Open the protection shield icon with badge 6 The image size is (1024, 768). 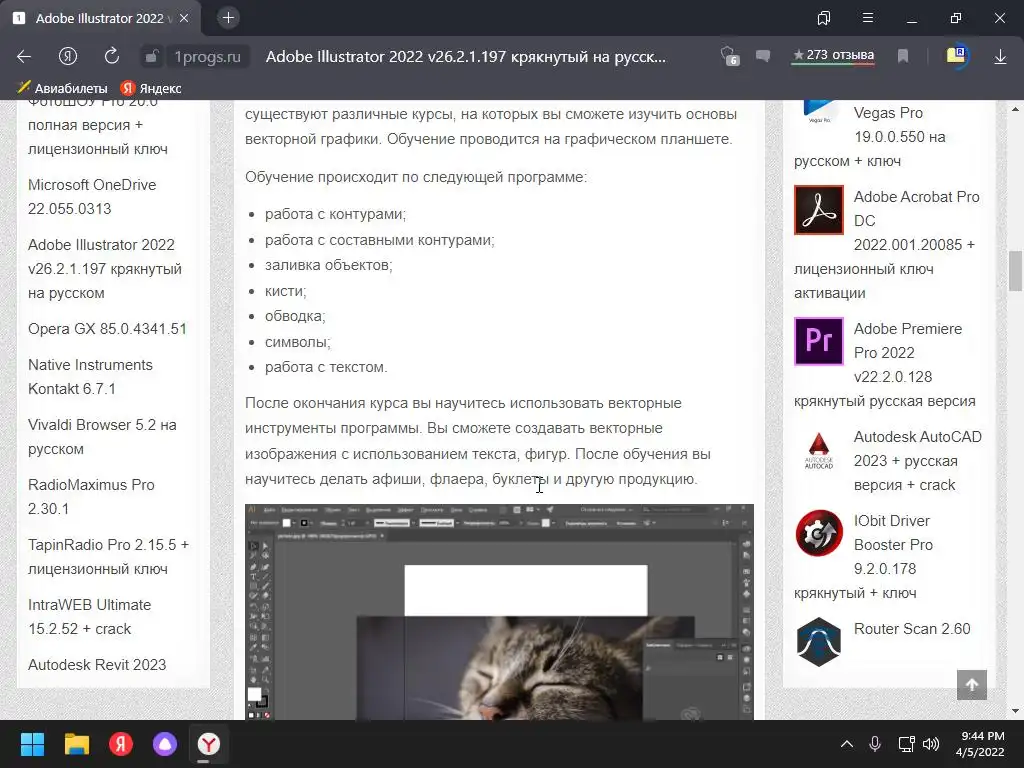[729, 56]
